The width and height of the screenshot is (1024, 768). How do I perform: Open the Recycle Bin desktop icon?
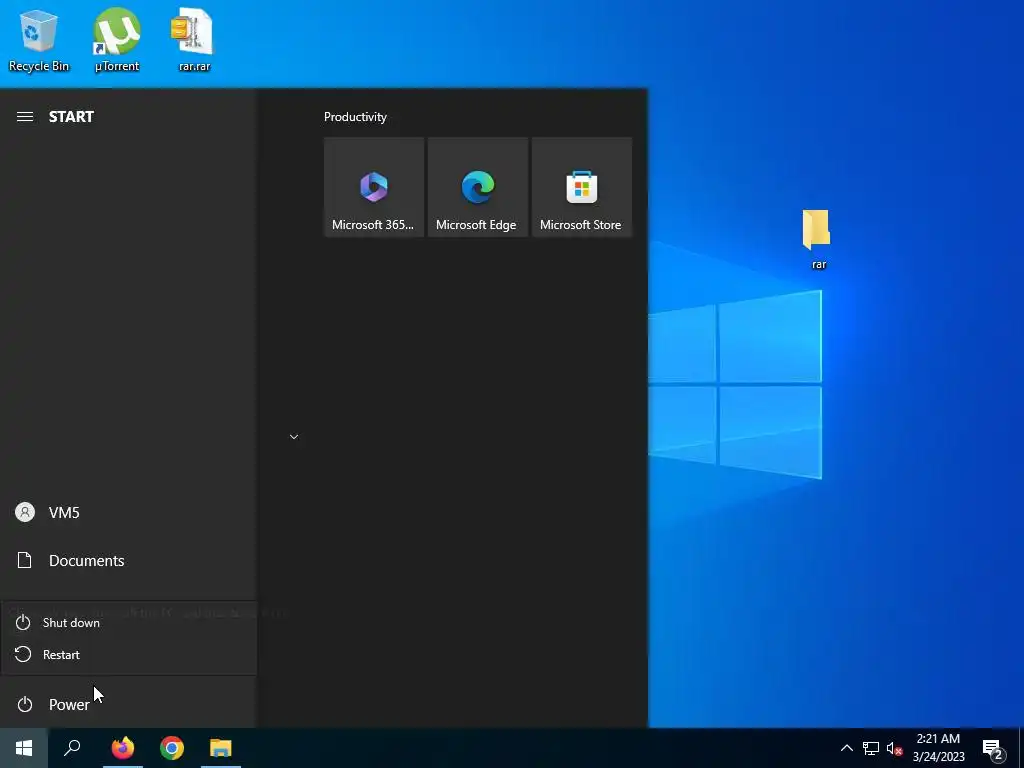click(38, 39)
